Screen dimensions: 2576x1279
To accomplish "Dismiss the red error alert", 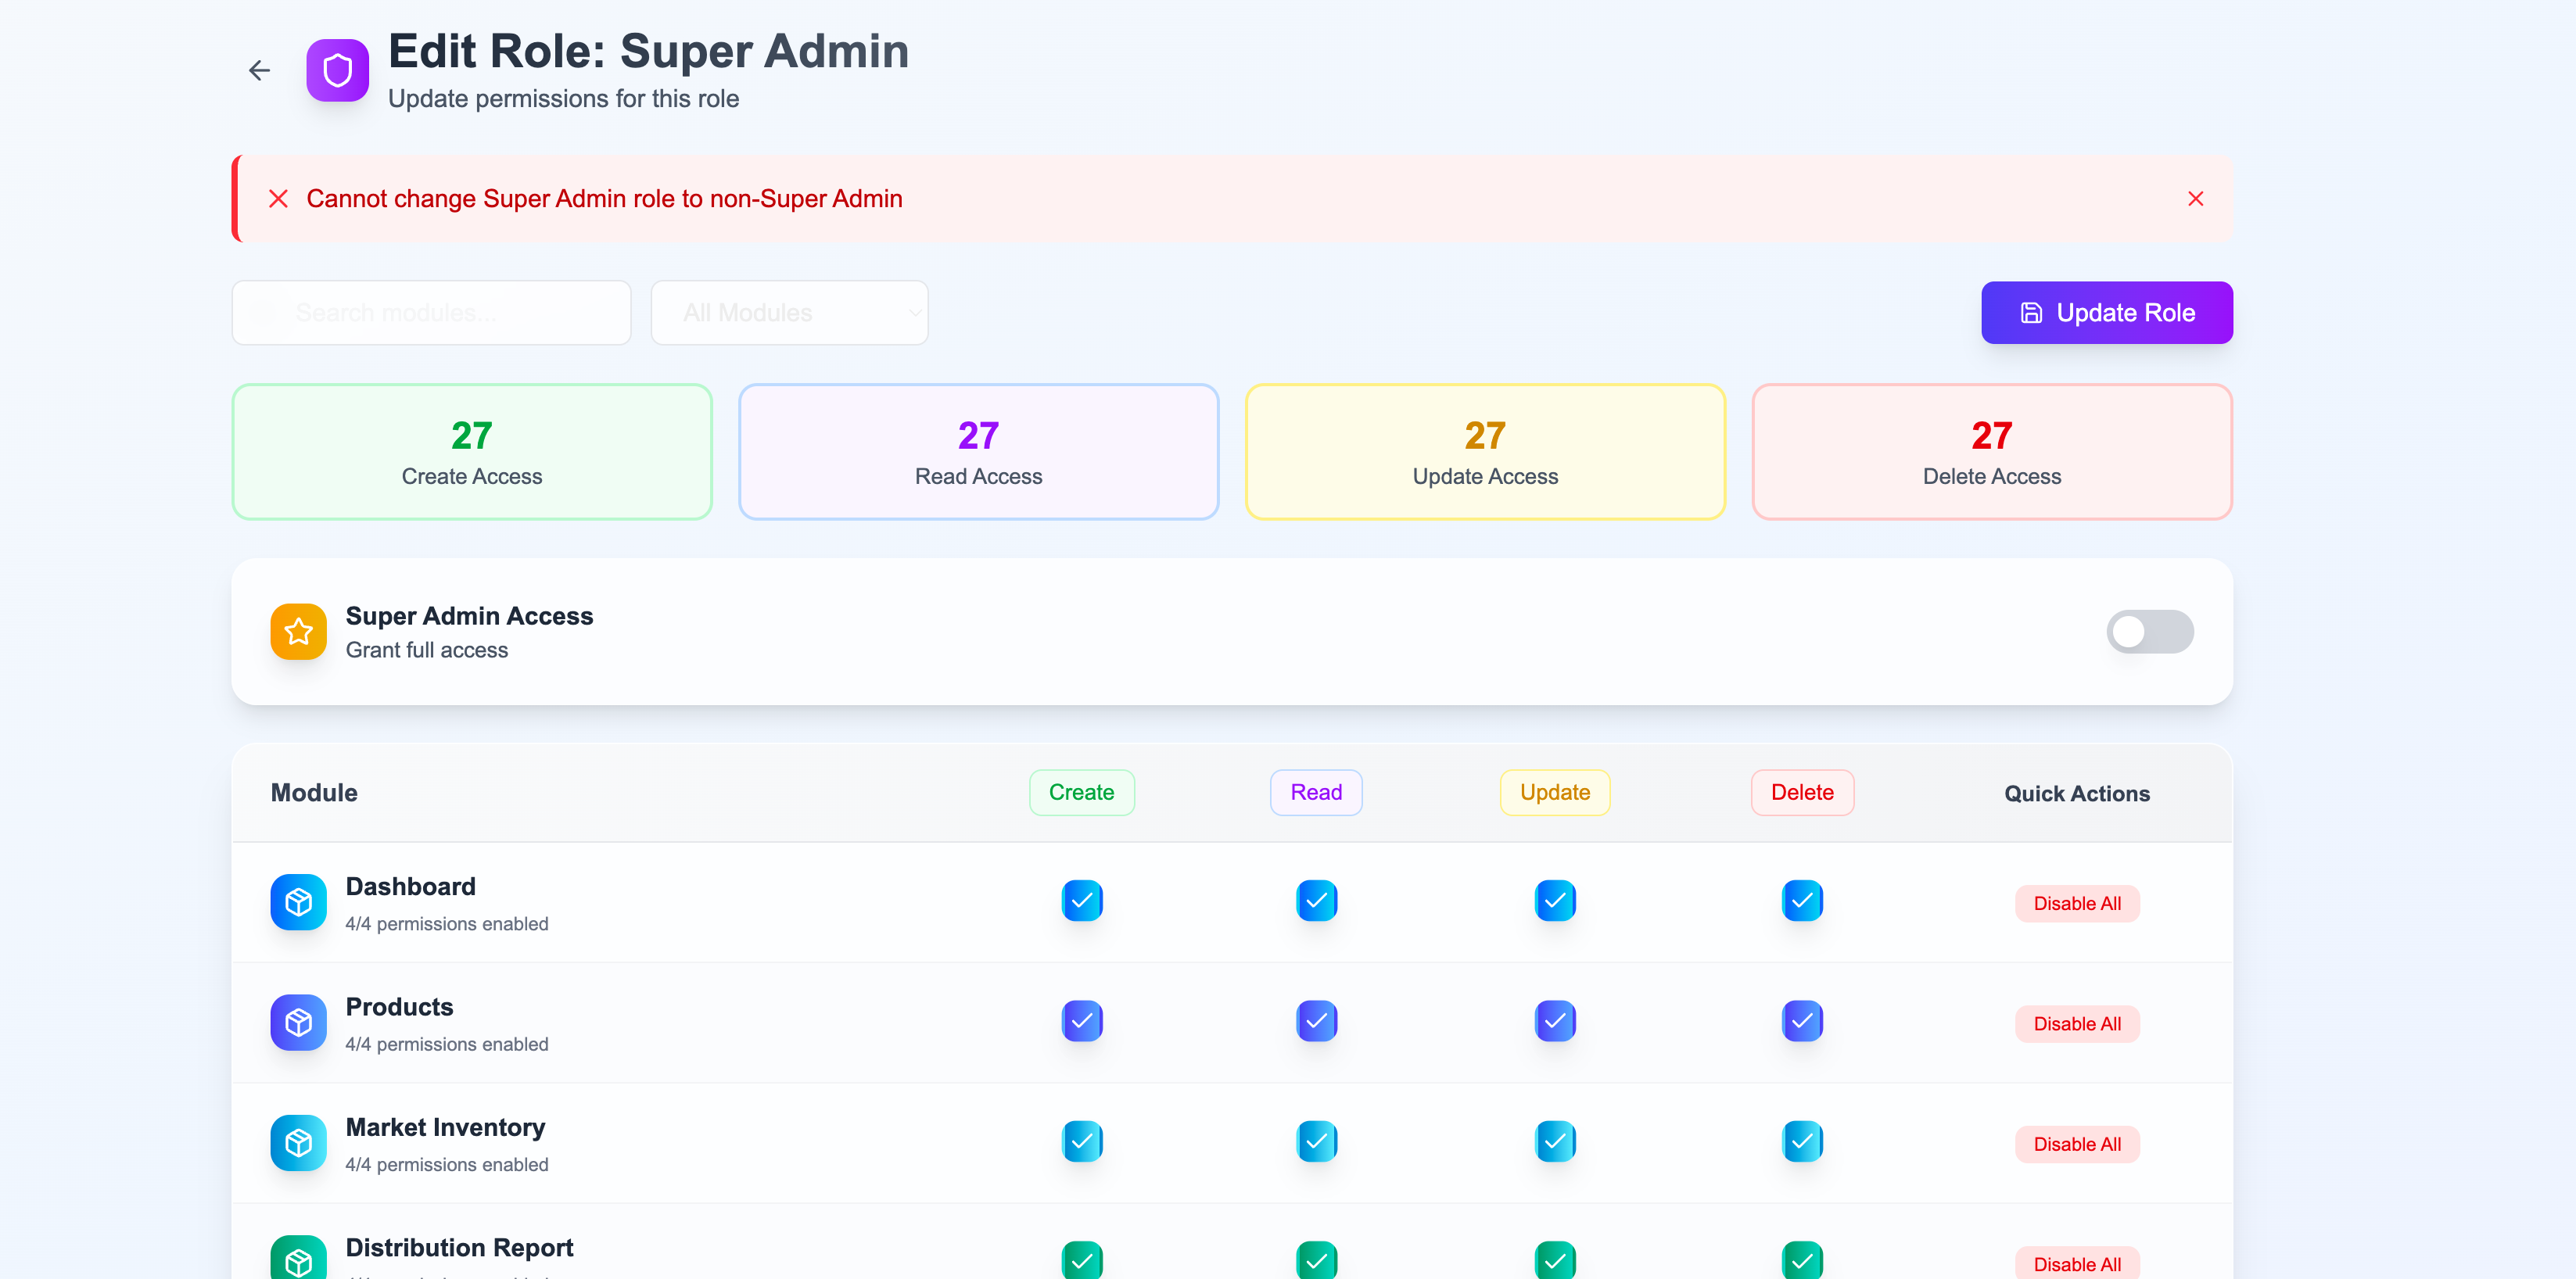I will coord(2195,199).
